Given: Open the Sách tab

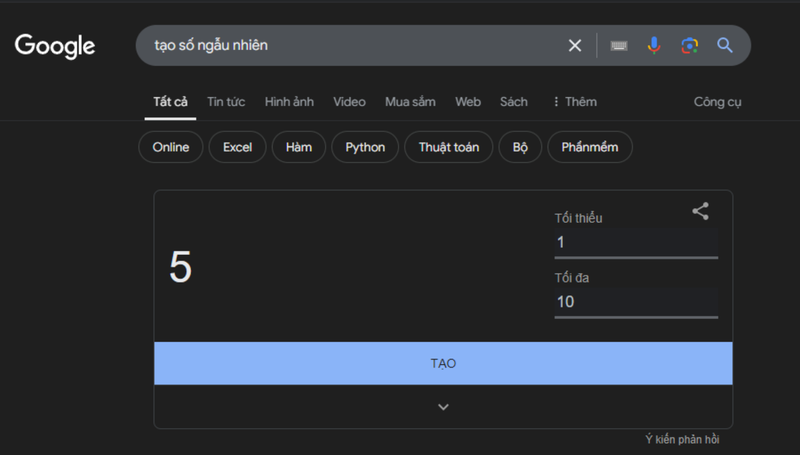Looking at the screenshot, I should (x=514, y=102).
